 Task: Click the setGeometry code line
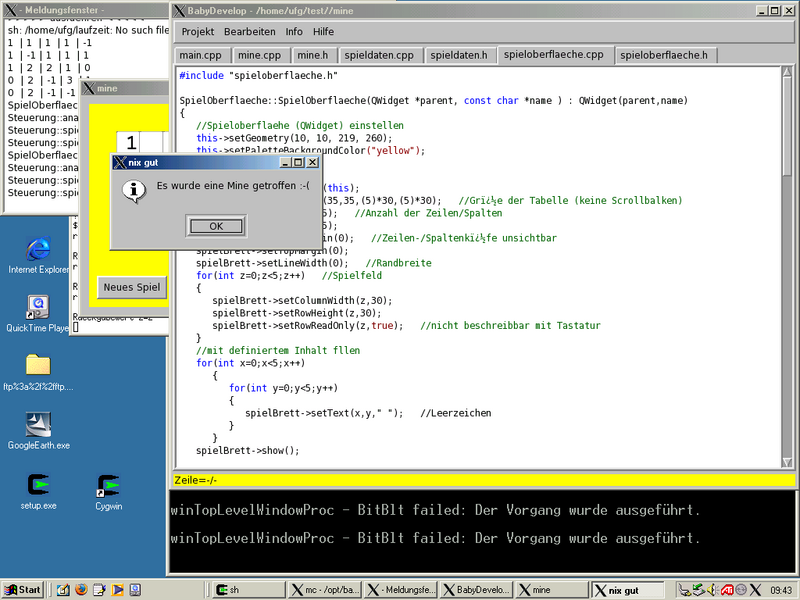(294, 138)
